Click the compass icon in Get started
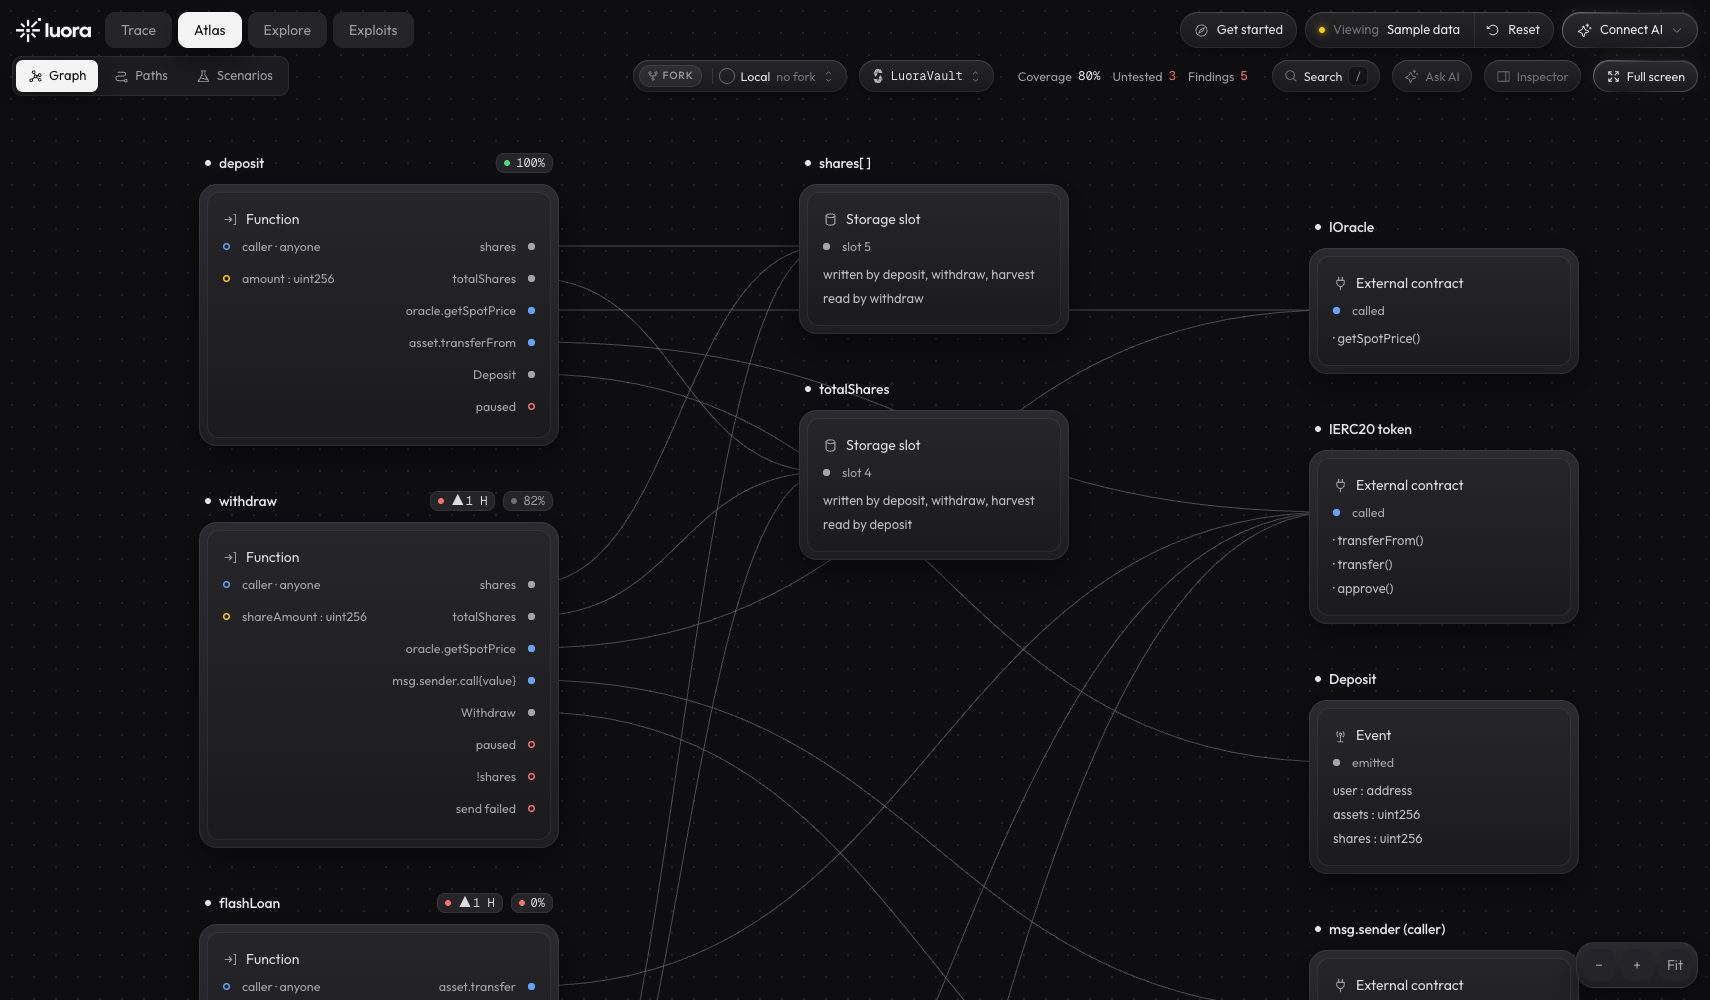 coord(1201,30)
